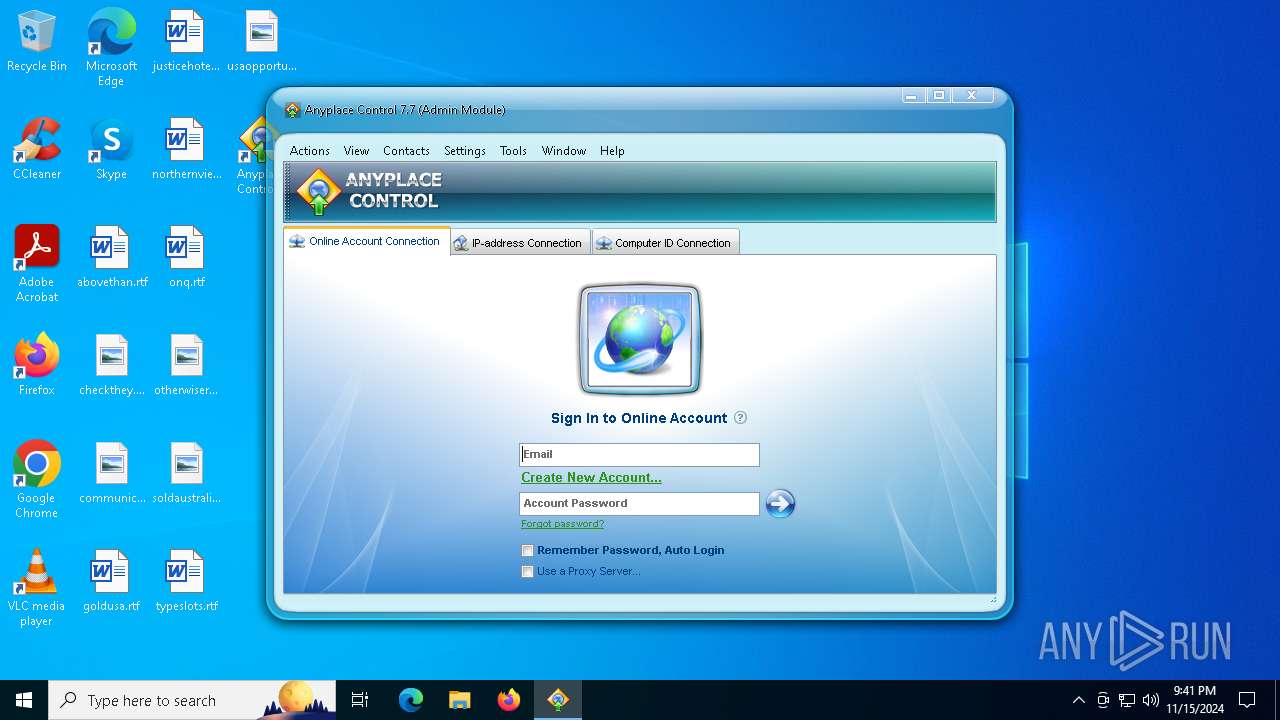This screenshot has width=1280, height=720.
Task: Open the Tools menu
Action: tap(513, 151)
